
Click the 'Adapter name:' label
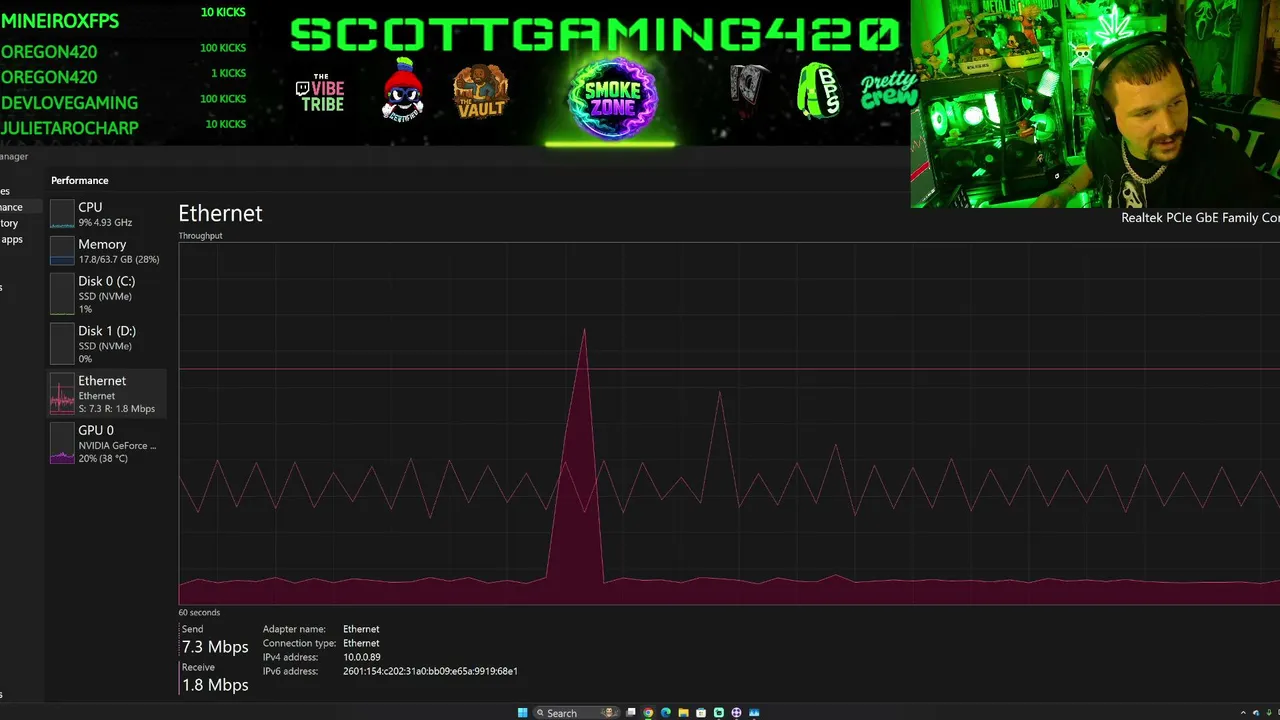pyautogui.click(x=294, y=629)
